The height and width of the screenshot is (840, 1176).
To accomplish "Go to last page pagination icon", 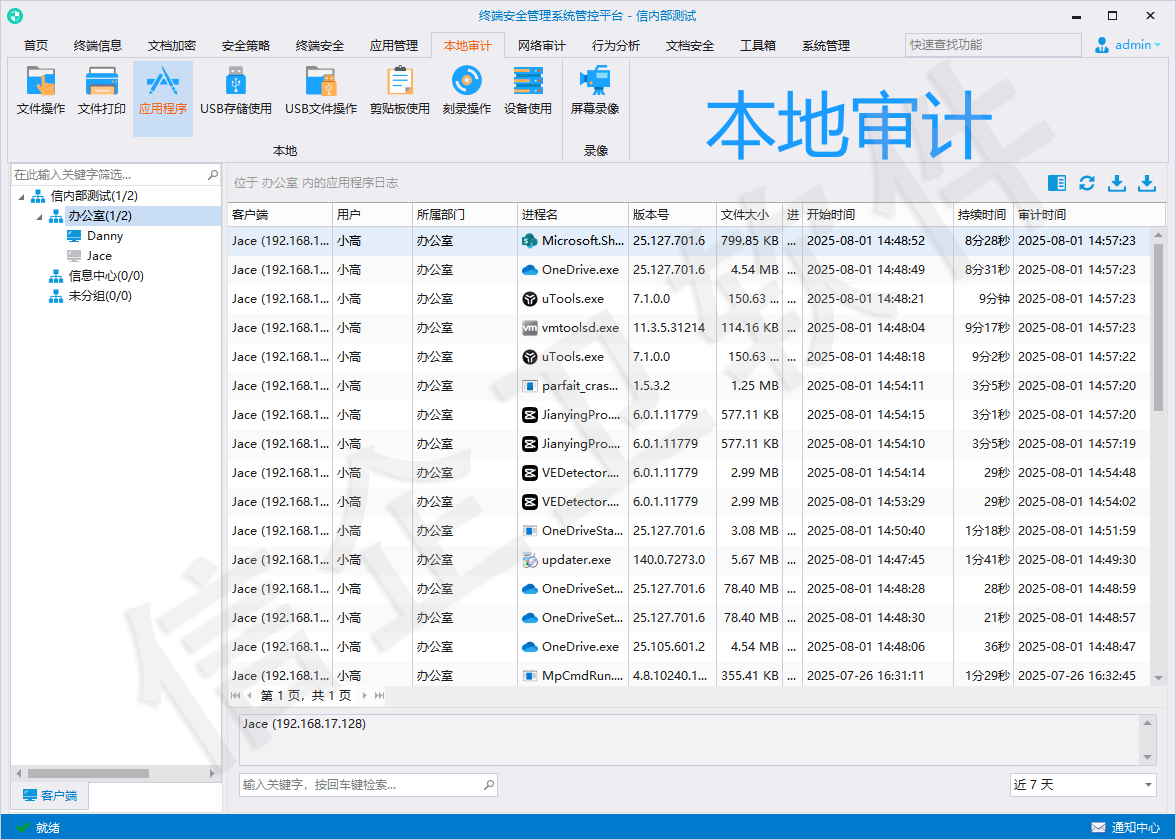I will (x=380, y=695).
